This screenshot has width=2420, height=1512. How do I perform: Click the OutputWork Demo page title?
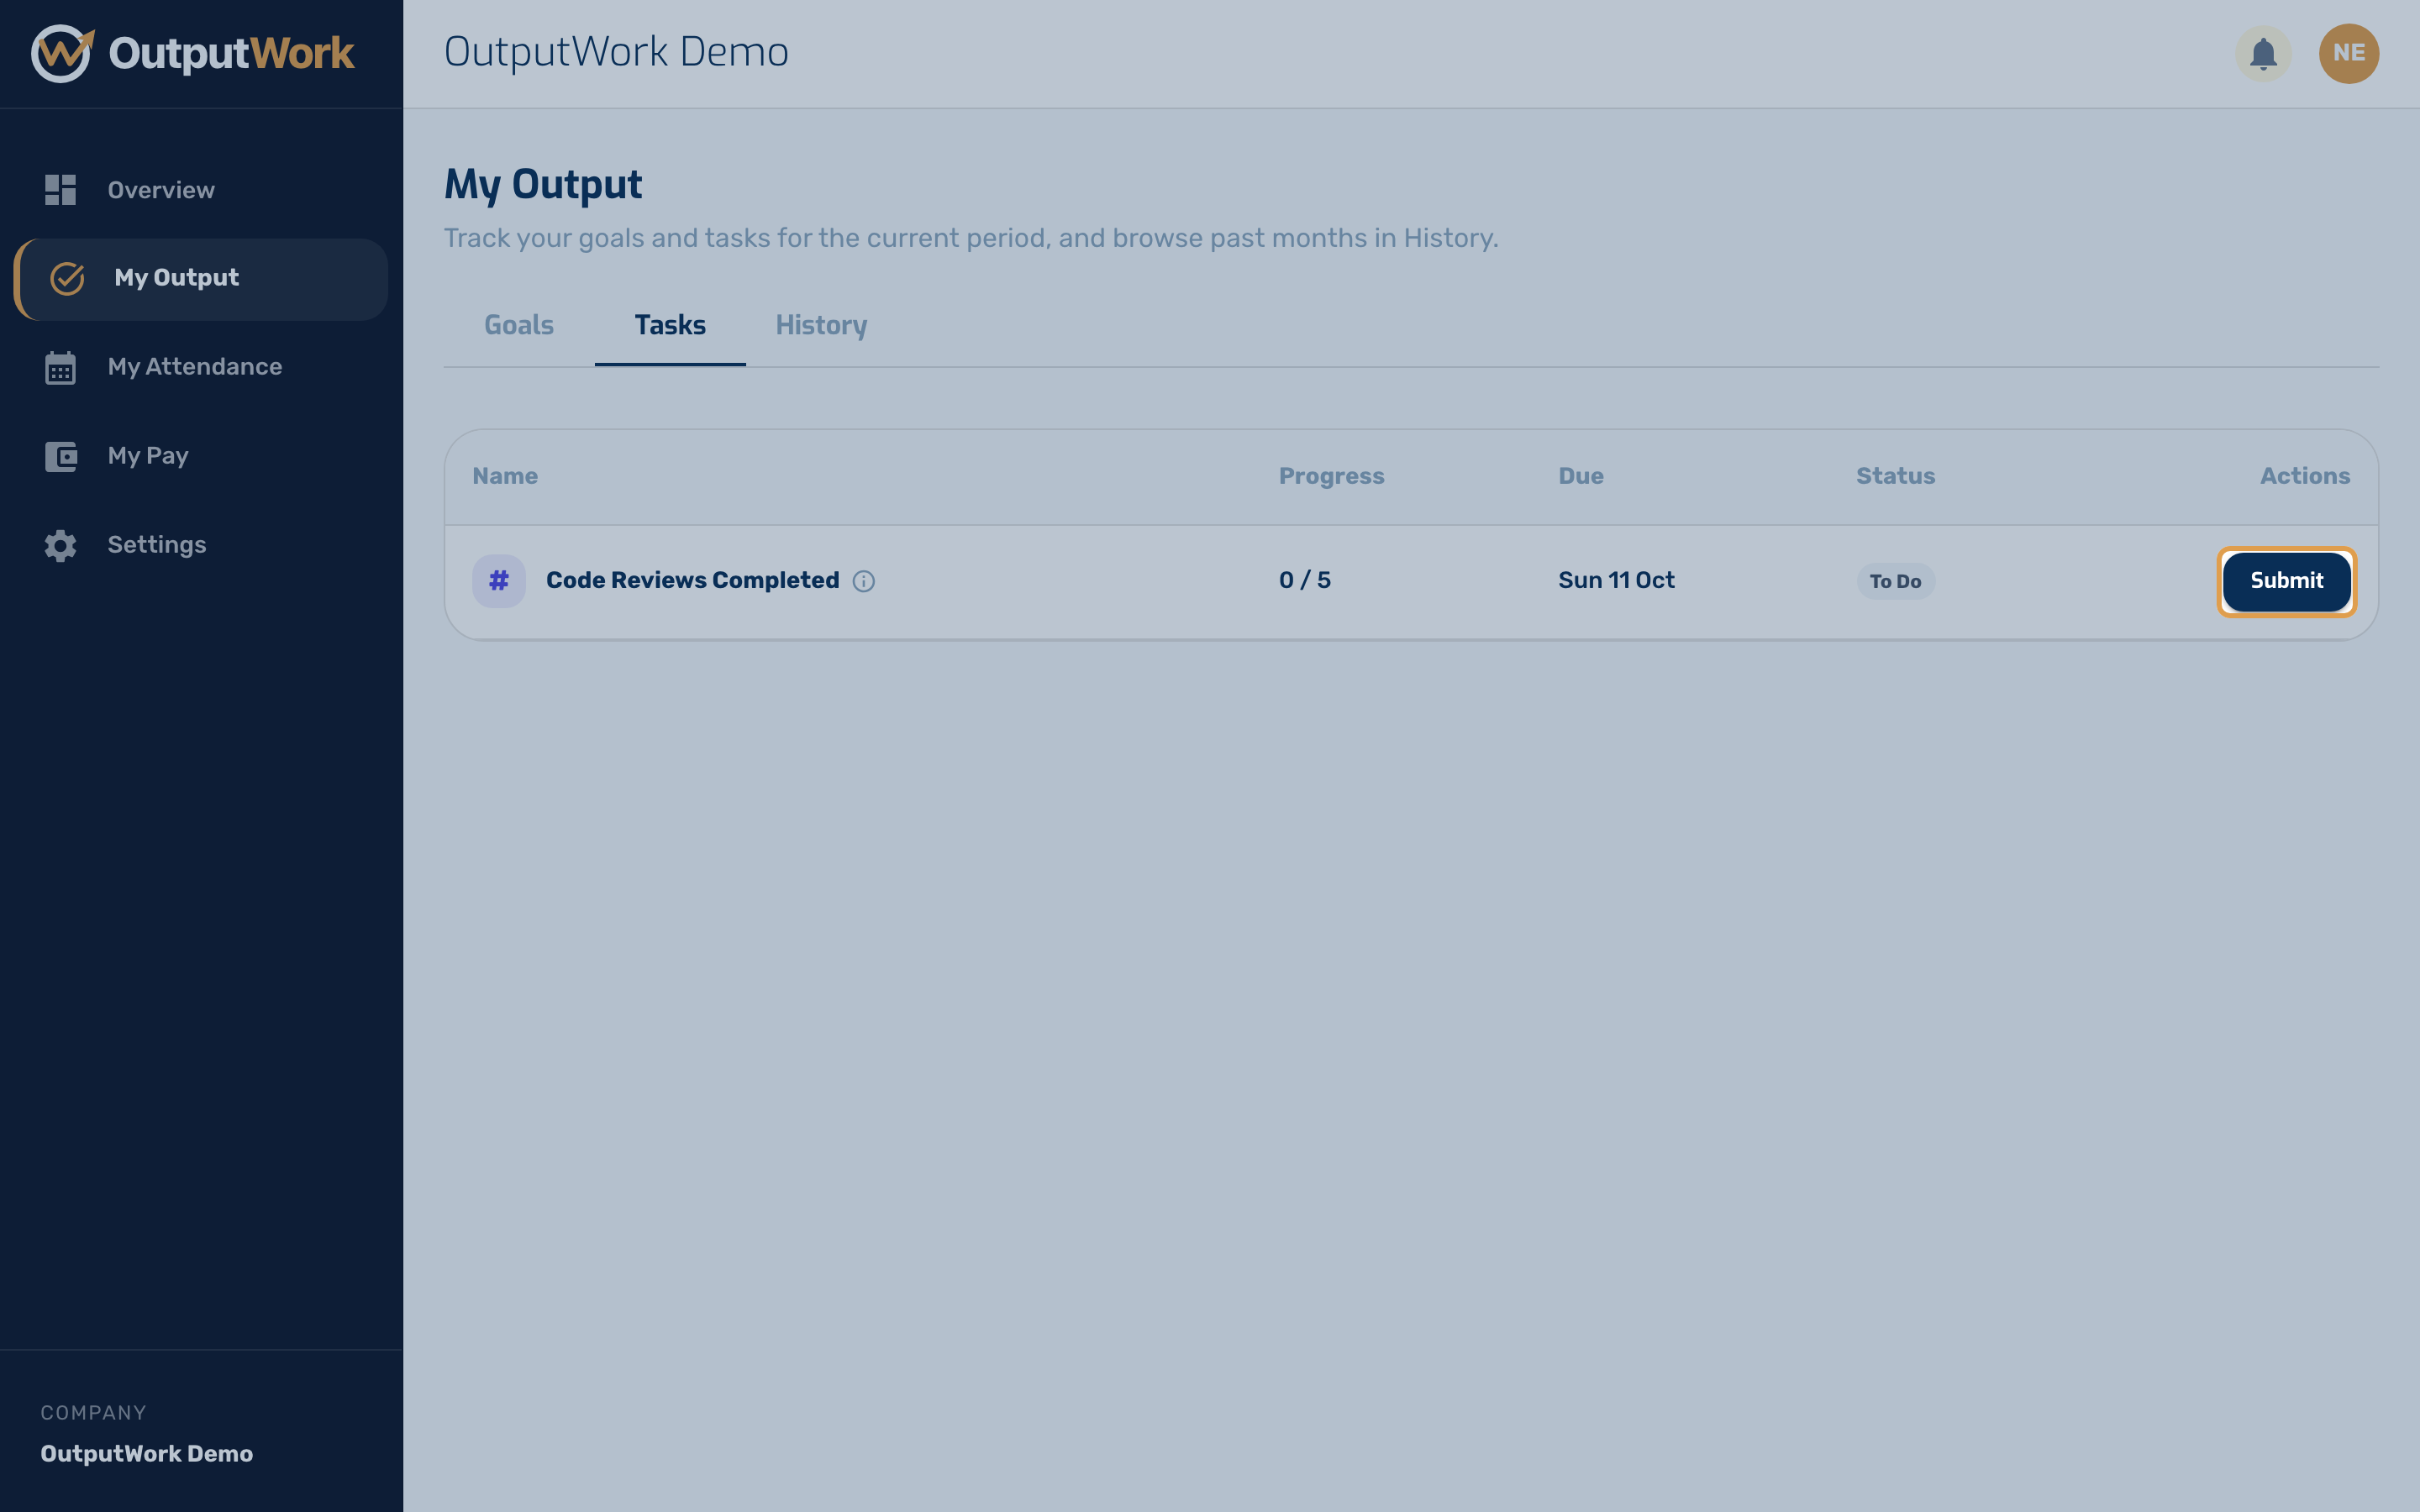(616, 52)
